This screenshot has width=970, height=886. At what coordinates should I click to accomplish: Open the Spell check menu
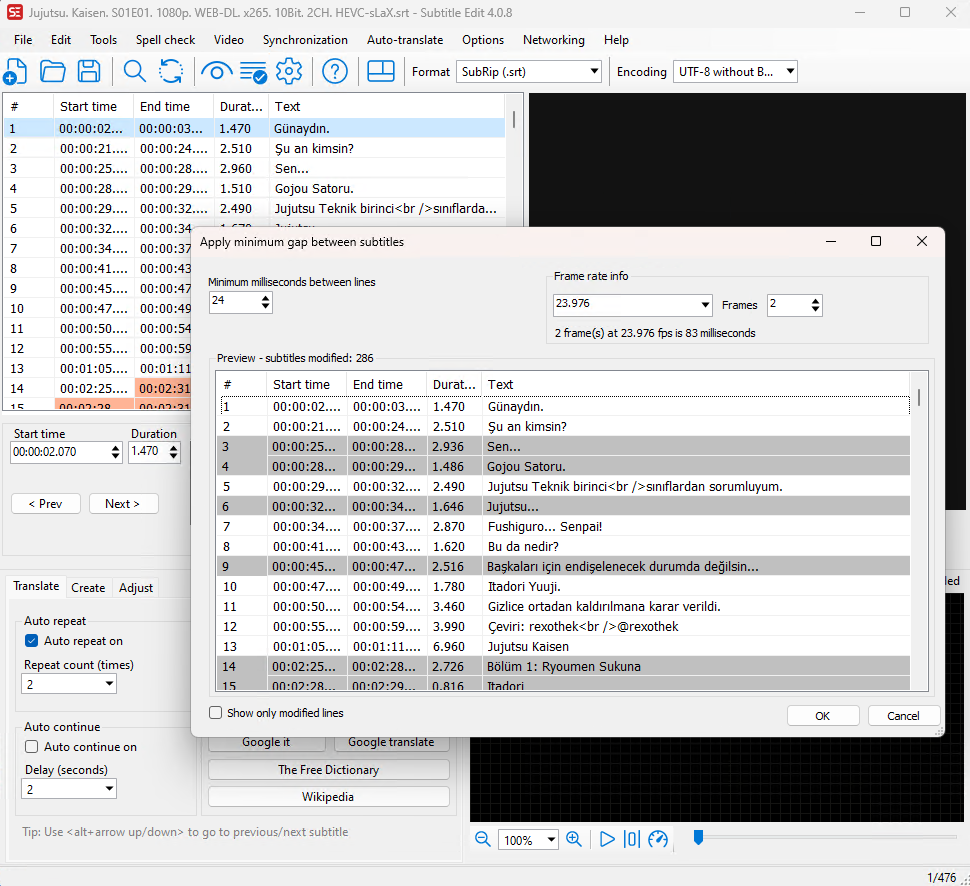[165, 40]
